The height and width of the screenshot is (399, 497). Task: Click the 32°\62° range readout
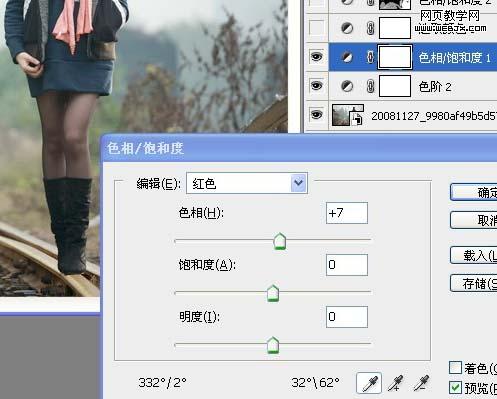point(315,382)
